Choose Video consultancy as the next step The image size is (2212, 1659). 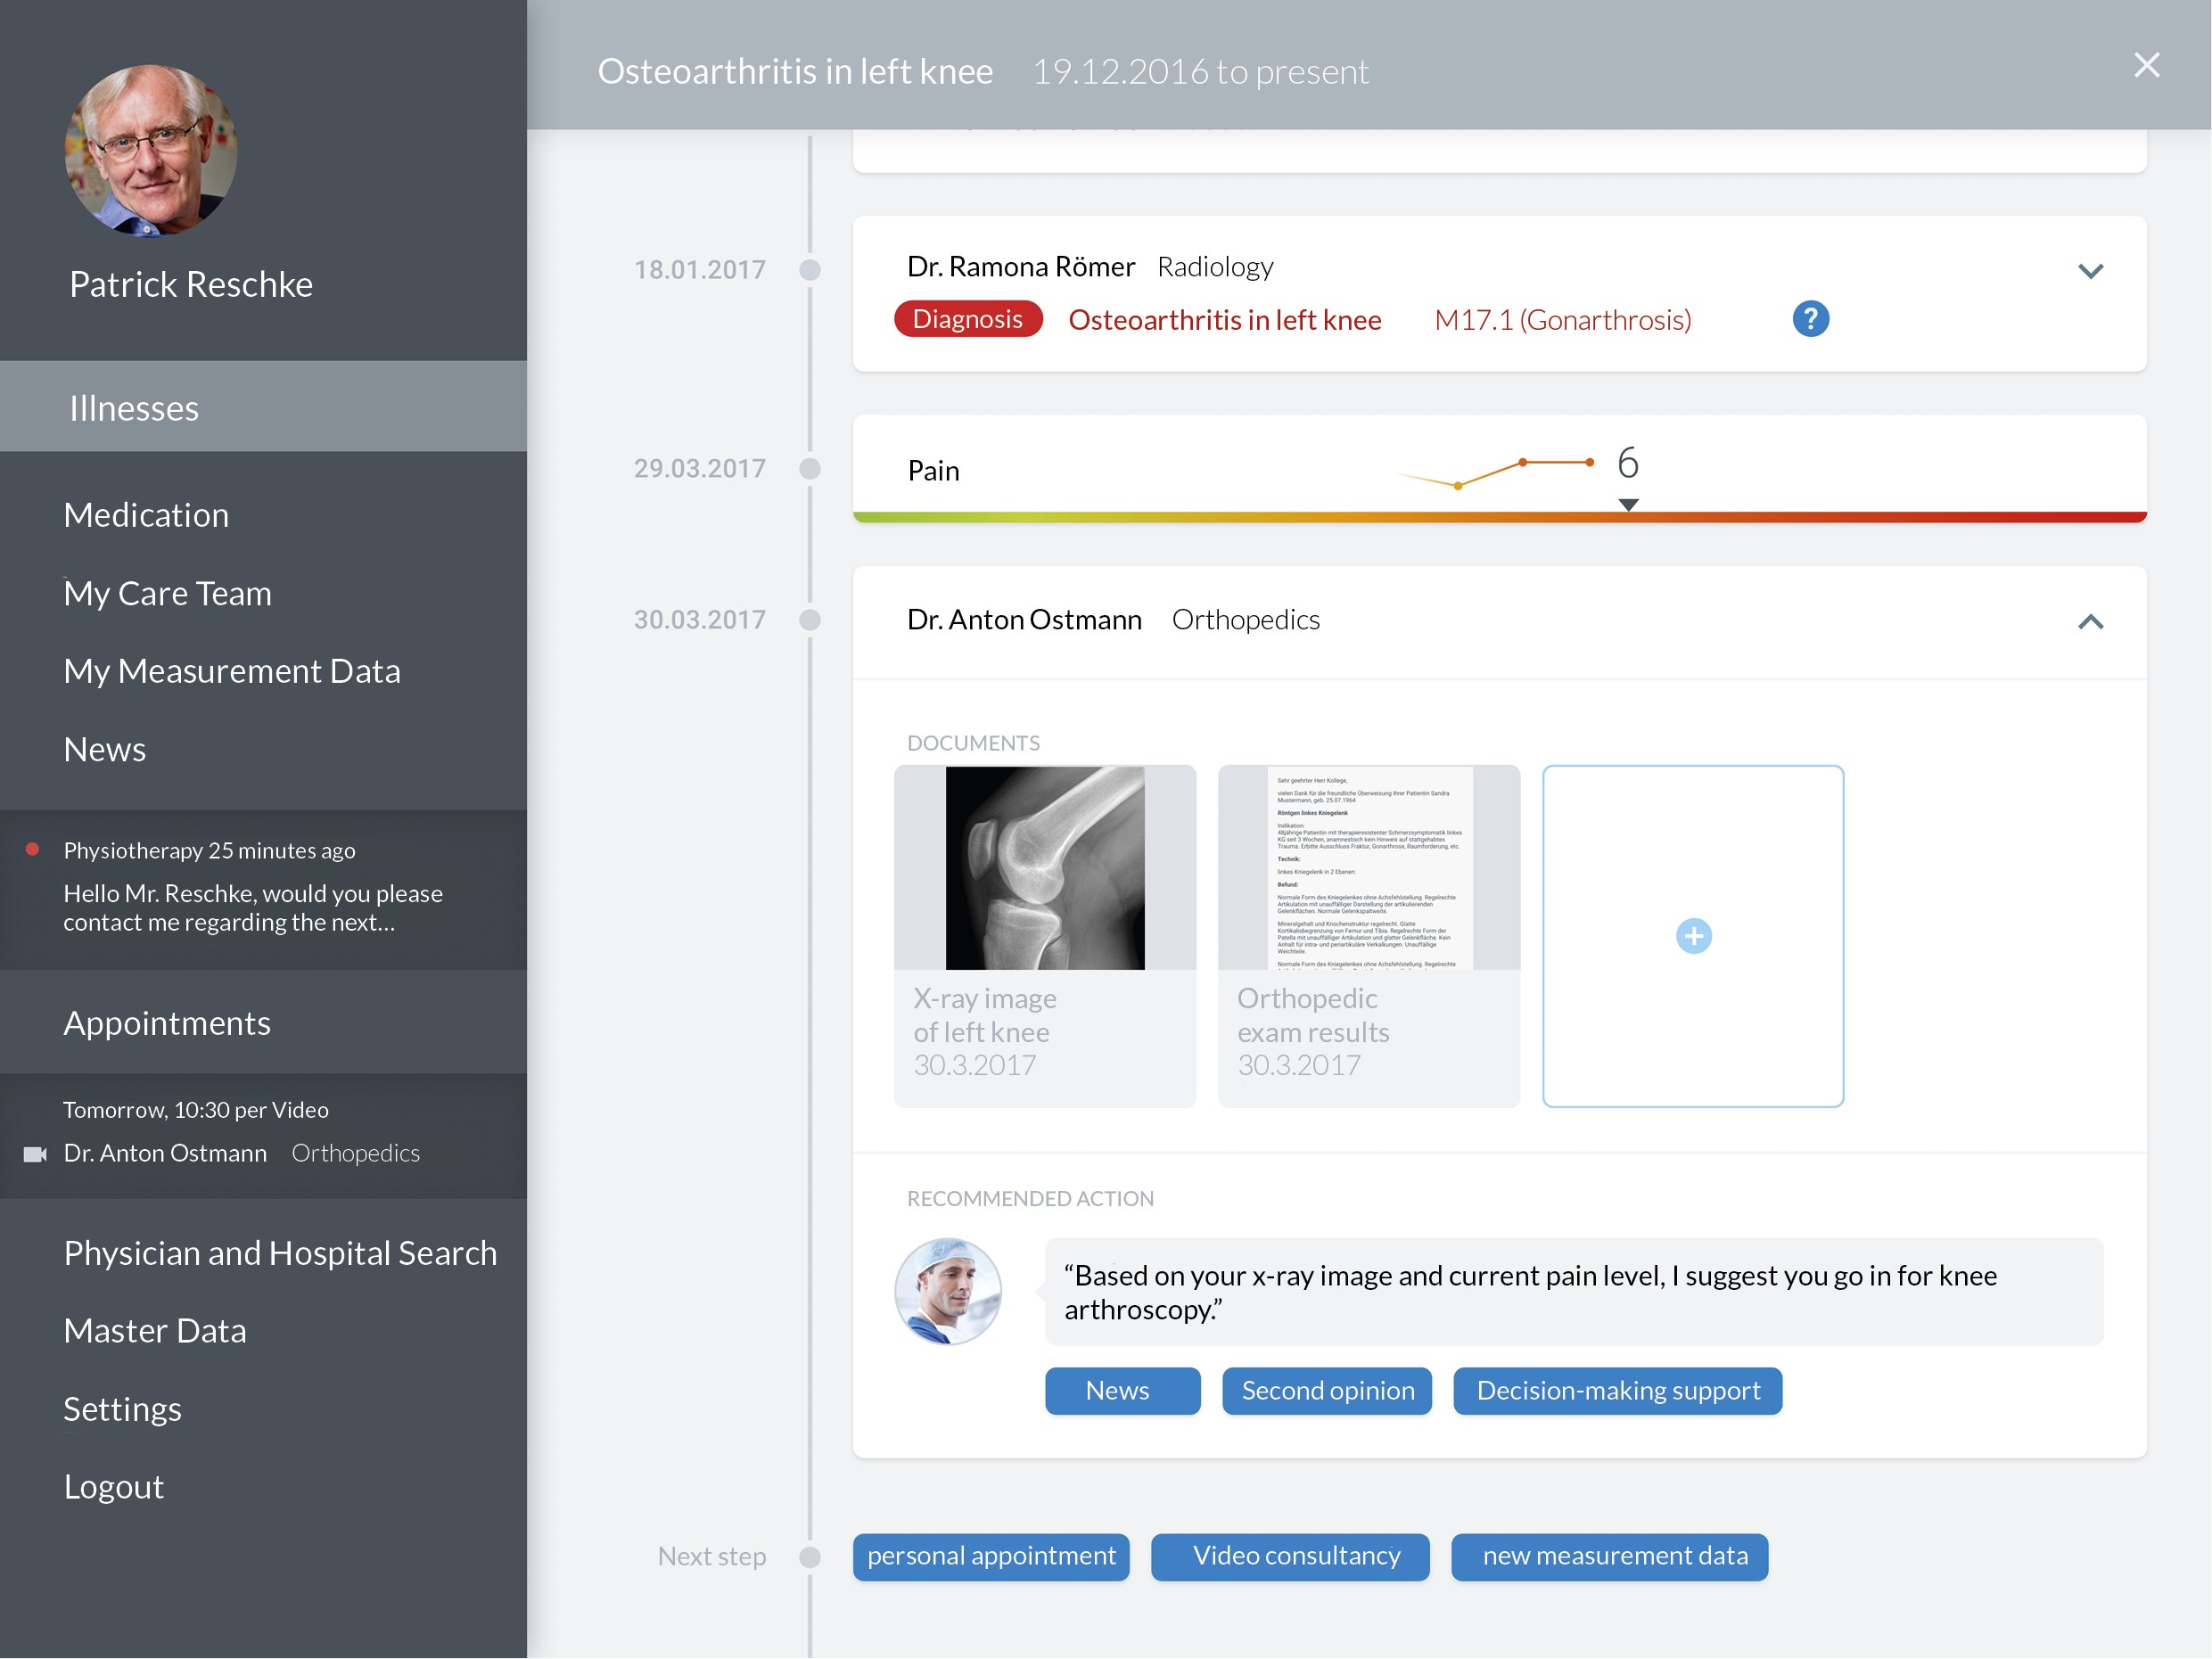1290,1556
